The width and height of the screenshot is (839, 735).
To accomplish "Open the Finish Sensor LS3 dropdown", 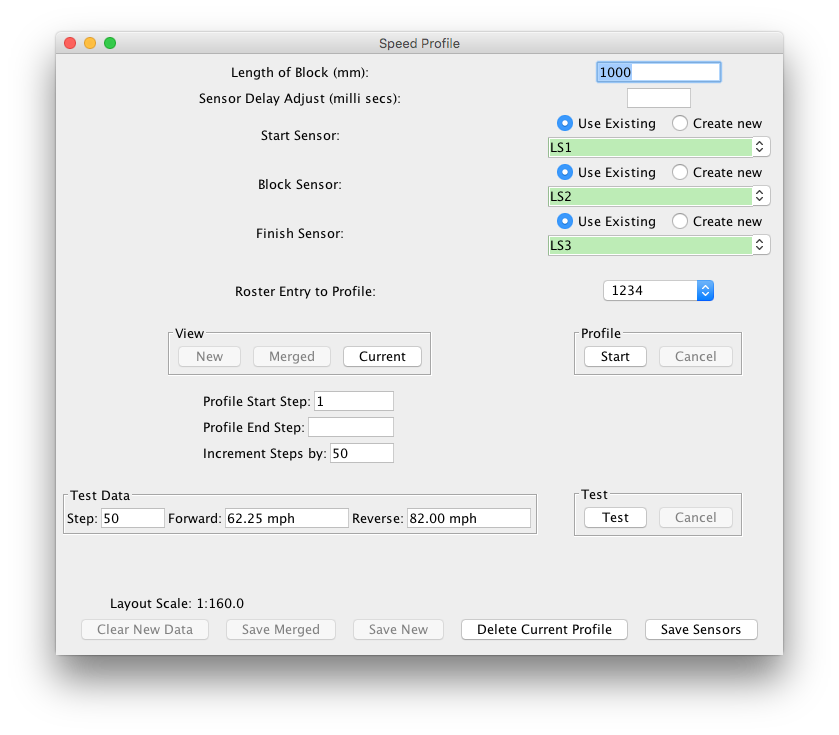I will click(659, 245).
